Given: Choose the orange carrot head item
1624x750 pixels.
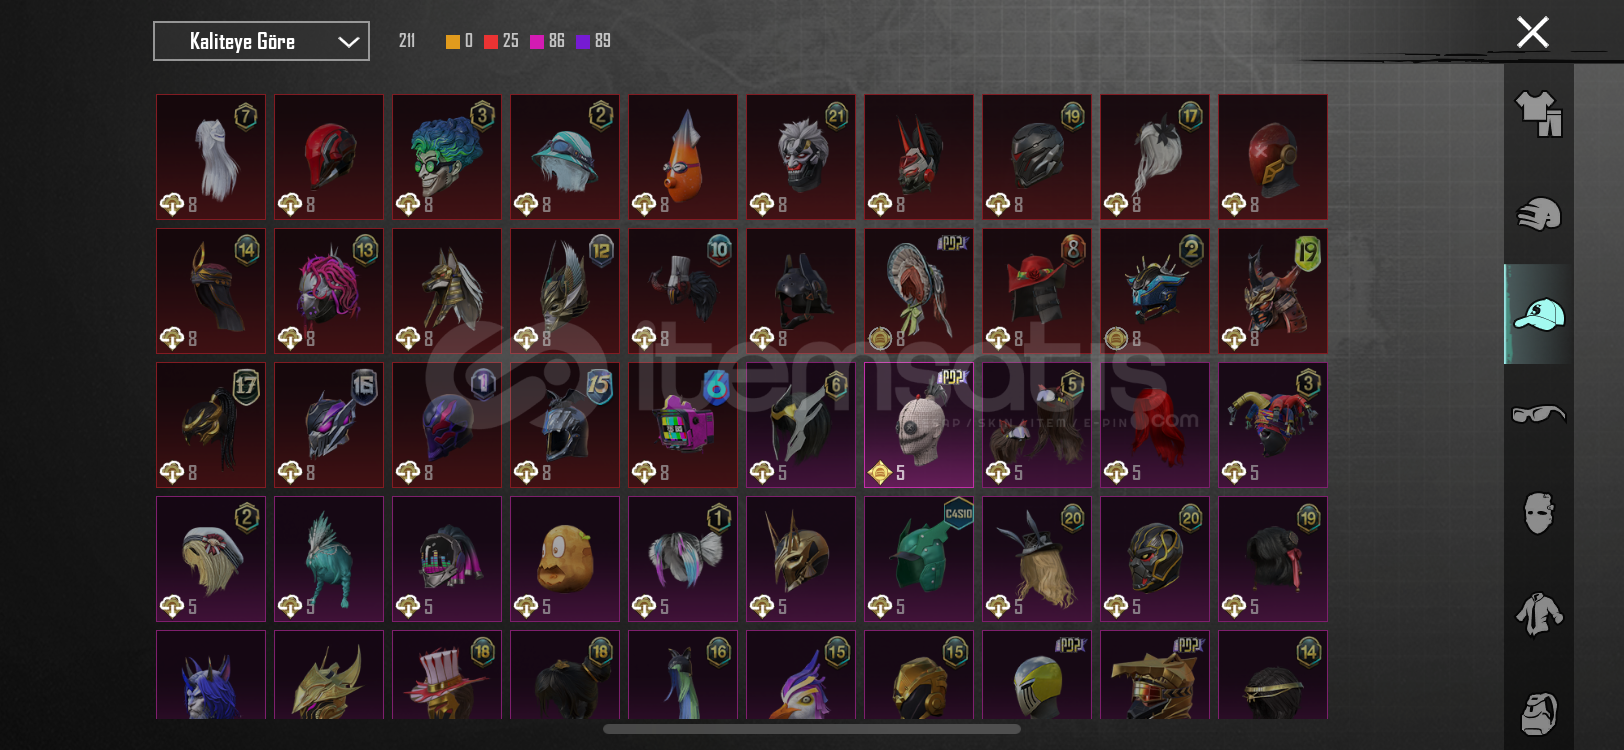Looking at the screenshot, I should point(683,157).
